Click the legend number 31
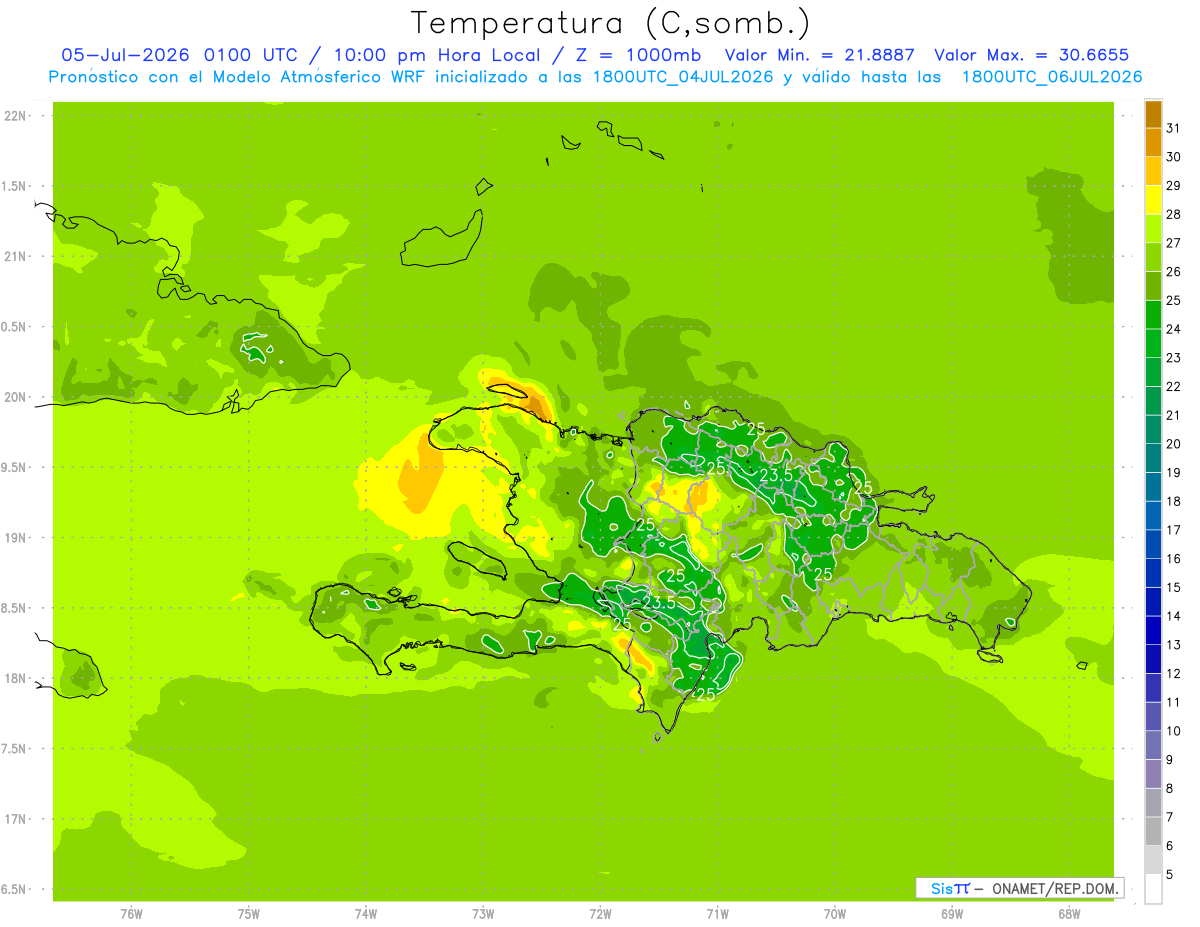The height and width of the screenshot is (927, 1200). coord(1173,128)
